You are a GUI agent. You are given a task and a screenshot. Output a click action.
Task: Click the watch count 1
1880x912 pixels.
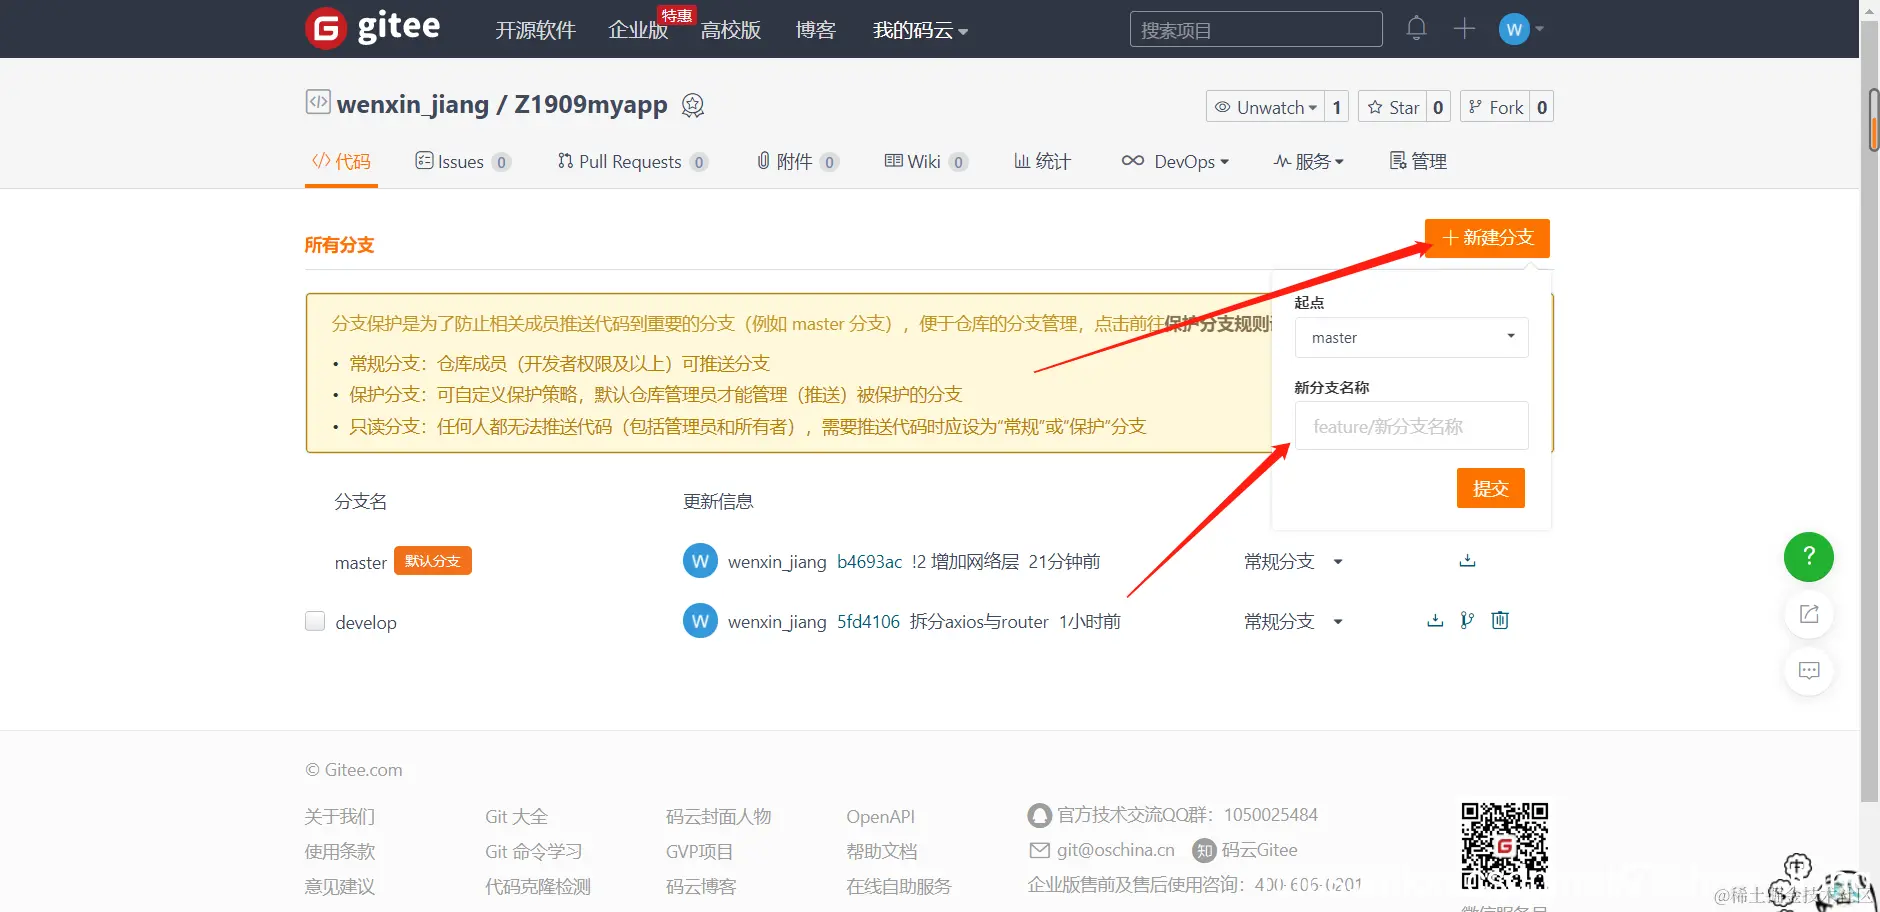tap(1337, 107)
